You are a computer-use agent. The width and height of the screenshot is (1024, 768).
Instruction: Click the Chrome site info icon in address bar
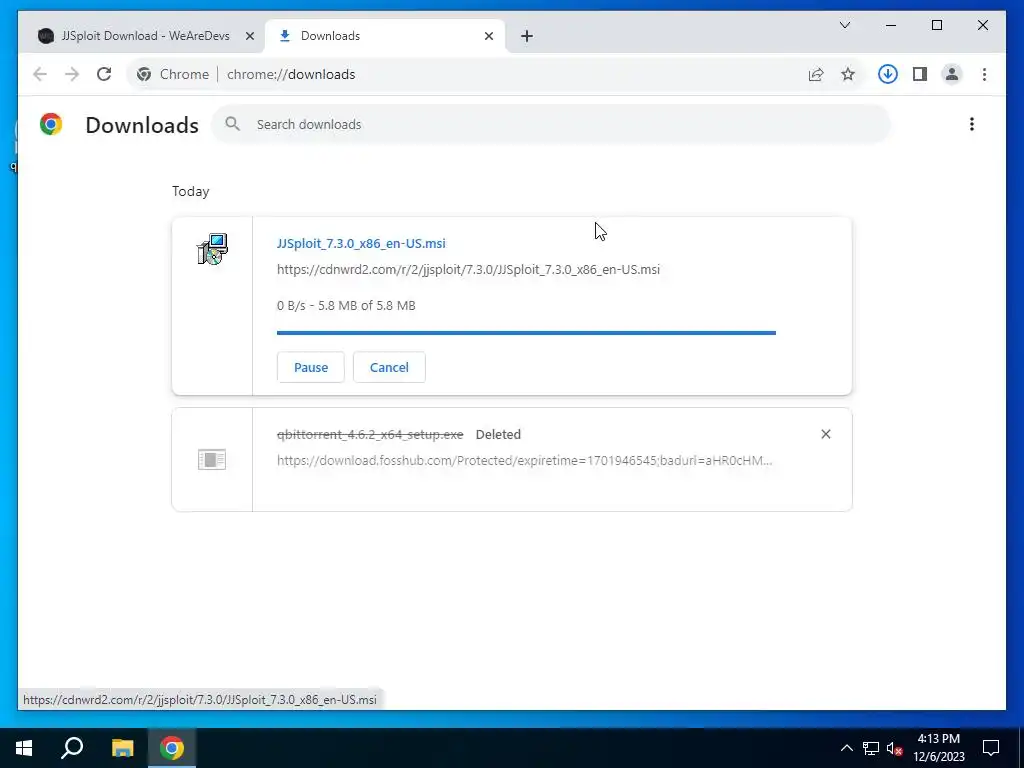144,74
